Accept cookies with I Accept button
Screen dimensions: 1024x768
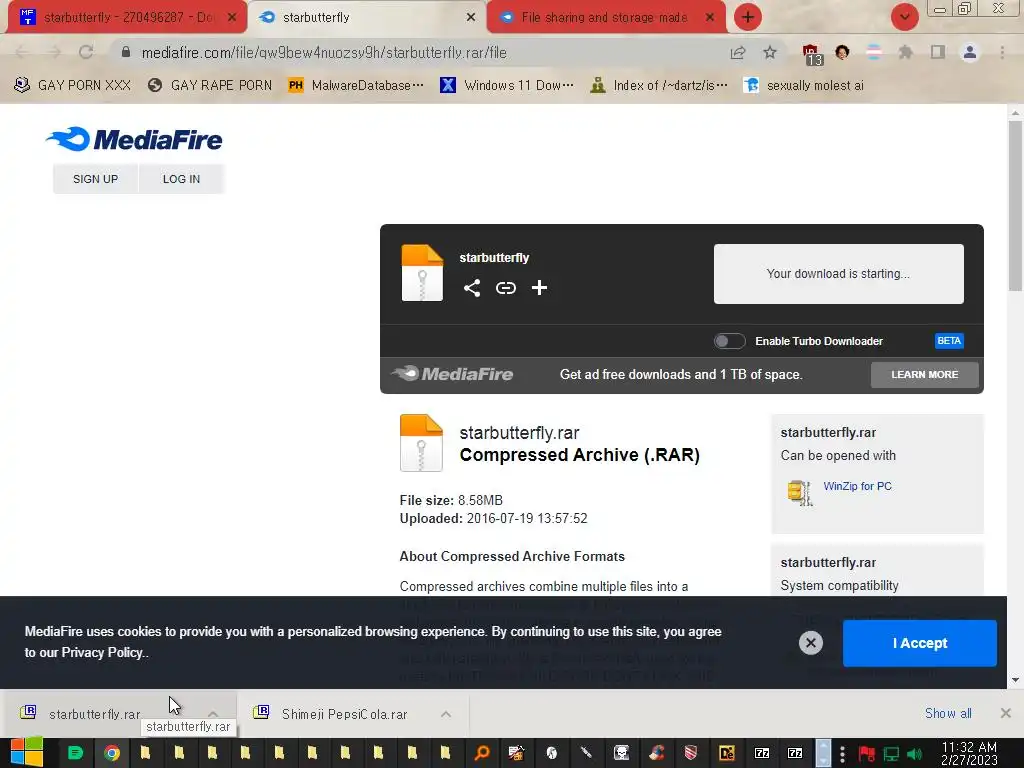pyautogui.click(x=920, y=643)
